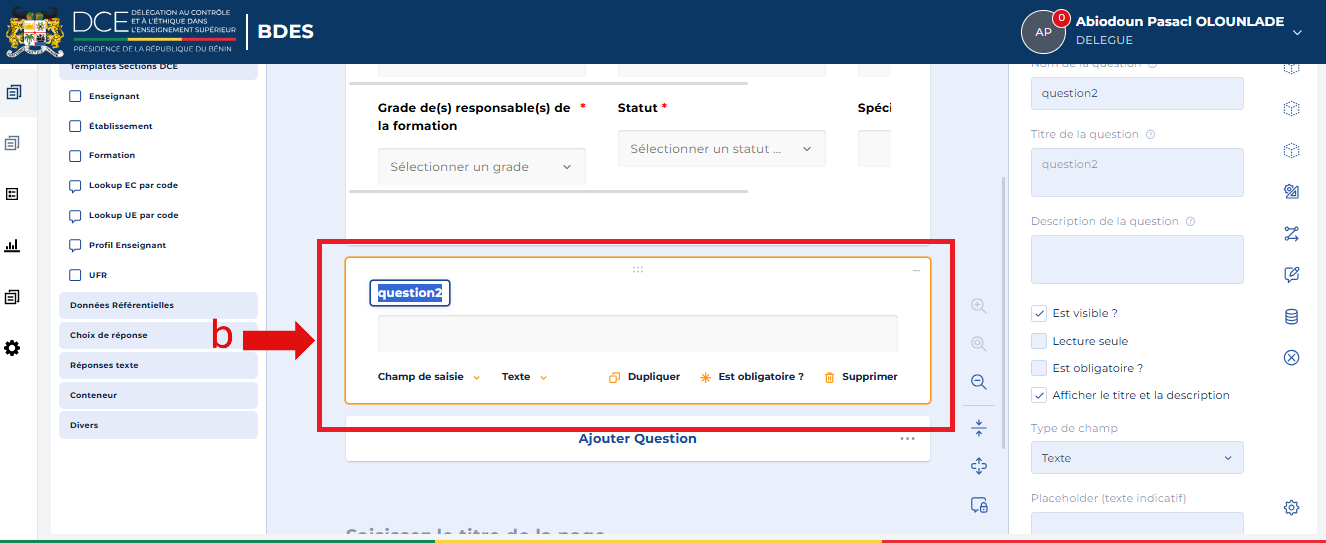Open the three-dots menu next to Ajouter Question
This screenshot has width=1326, height=543.
pyautogui.click(x=907, y=438)
